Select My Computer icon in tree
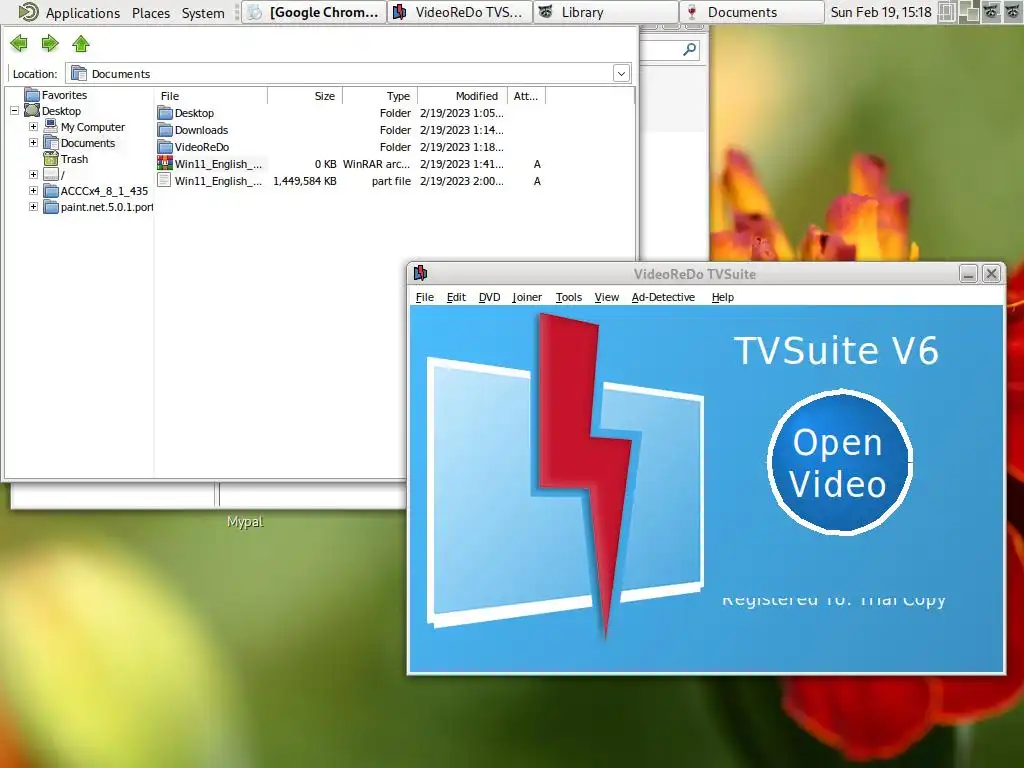The height and width of the screenshot is (768, 1024). click(51, 127)
